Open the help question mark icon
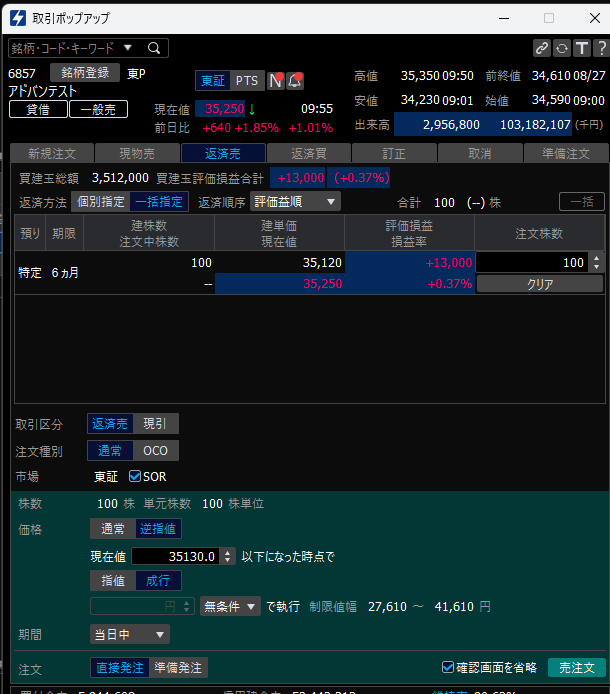This screenshot has height=694, width=610. (601, 48)
